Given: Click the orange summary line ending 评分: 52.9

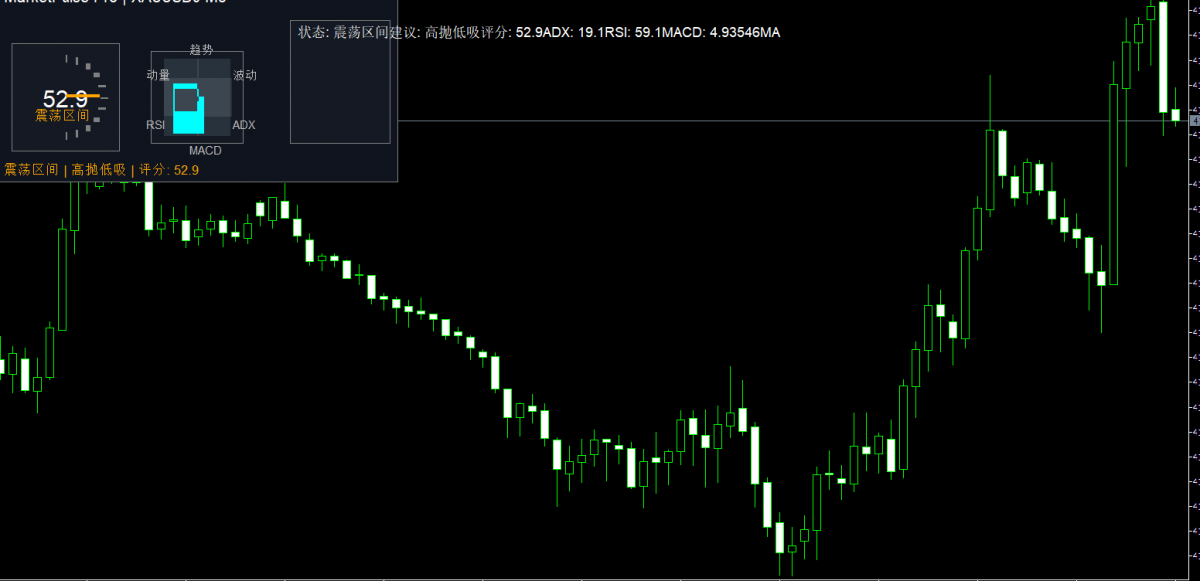Looking at the screenshot, I should pos(102,170).
